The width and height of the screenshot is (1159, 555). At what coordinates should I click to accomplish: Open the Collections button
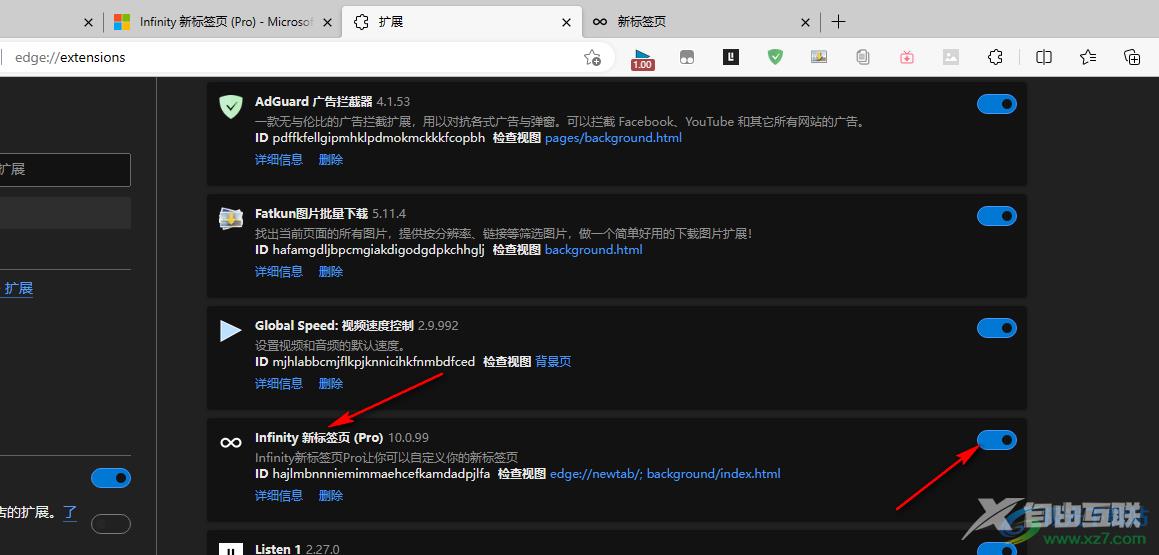point(1132,57)
